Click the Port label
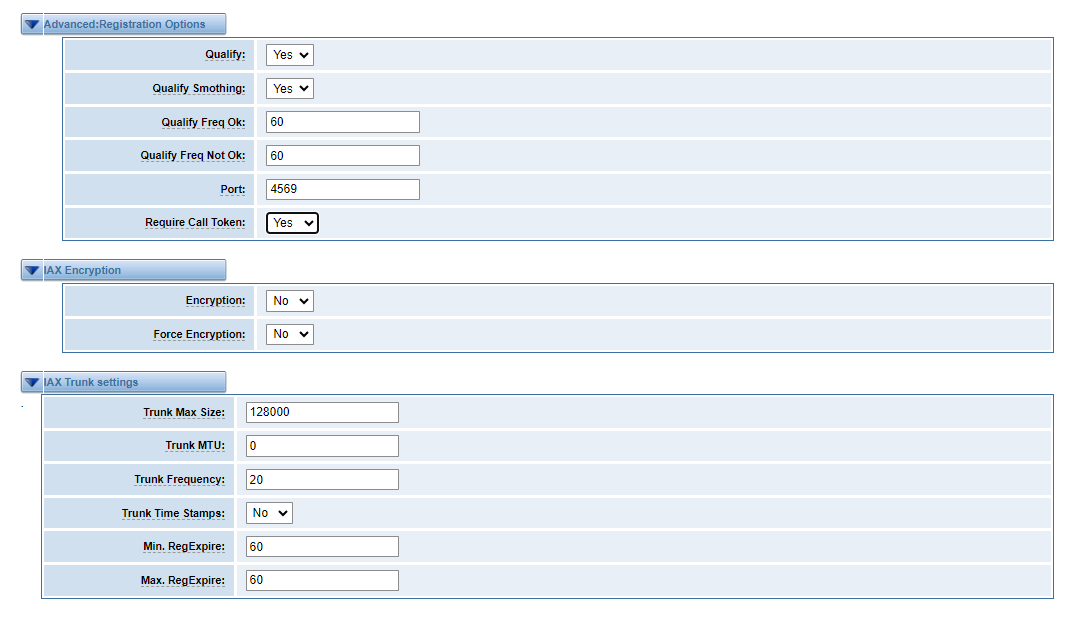The image size is (1073, 618). (x=233, y=189)
